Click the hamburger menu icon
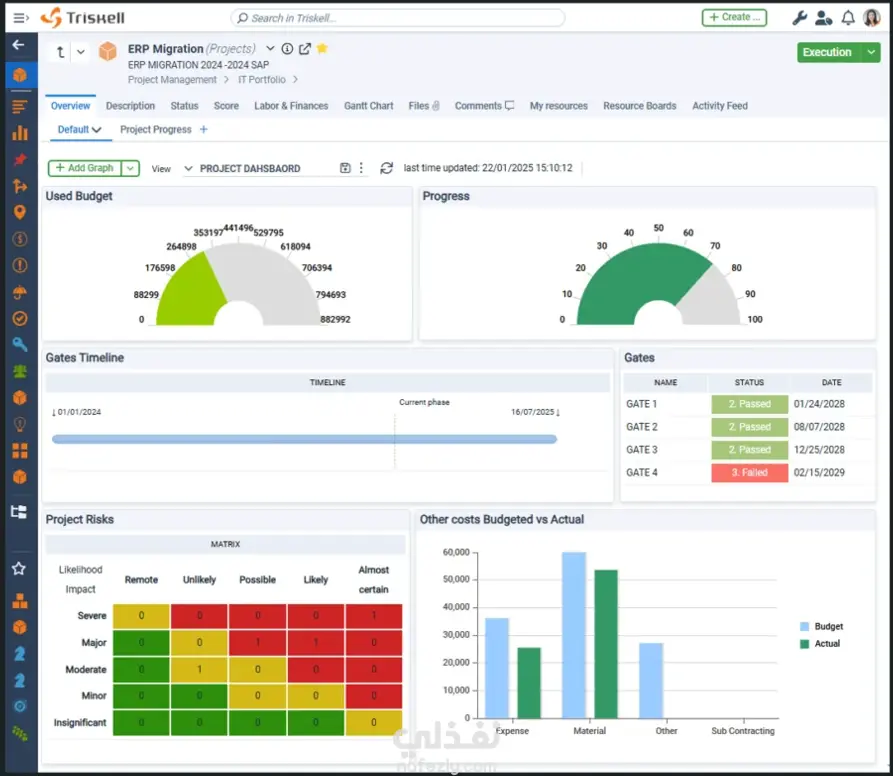The height and width of the screenshot is (776, 893). coord(21,18)
